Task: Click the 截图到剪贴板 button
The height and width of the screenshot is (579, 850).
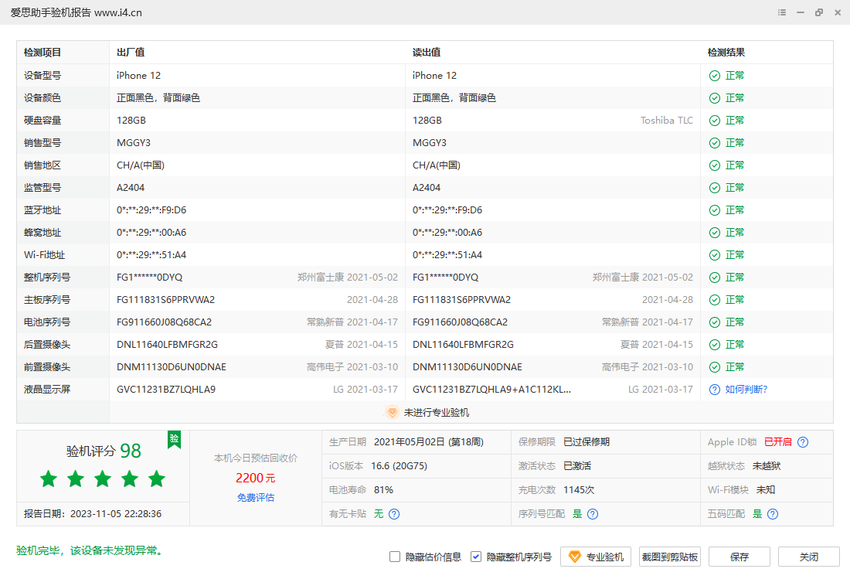Action: pos(669,557)
